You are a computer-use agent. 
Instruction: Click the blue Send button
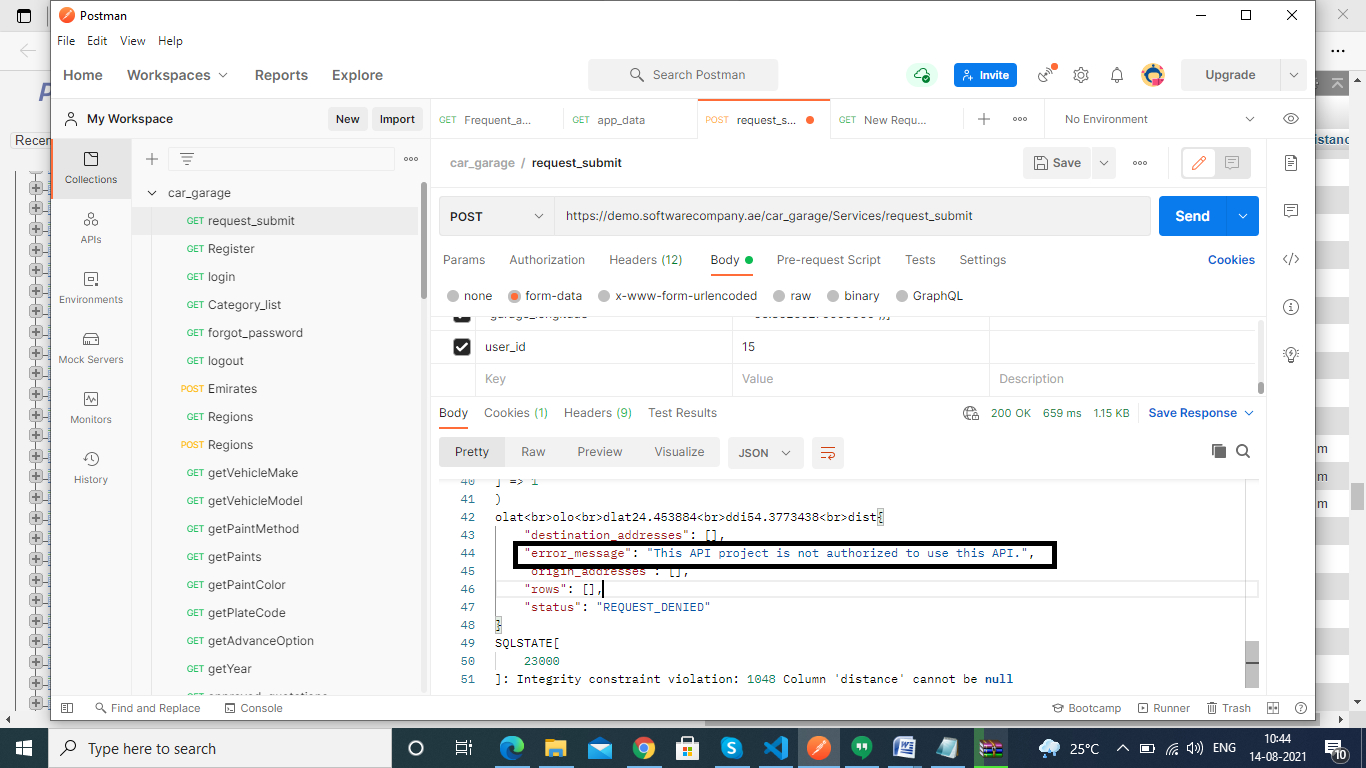(1192, 216)
